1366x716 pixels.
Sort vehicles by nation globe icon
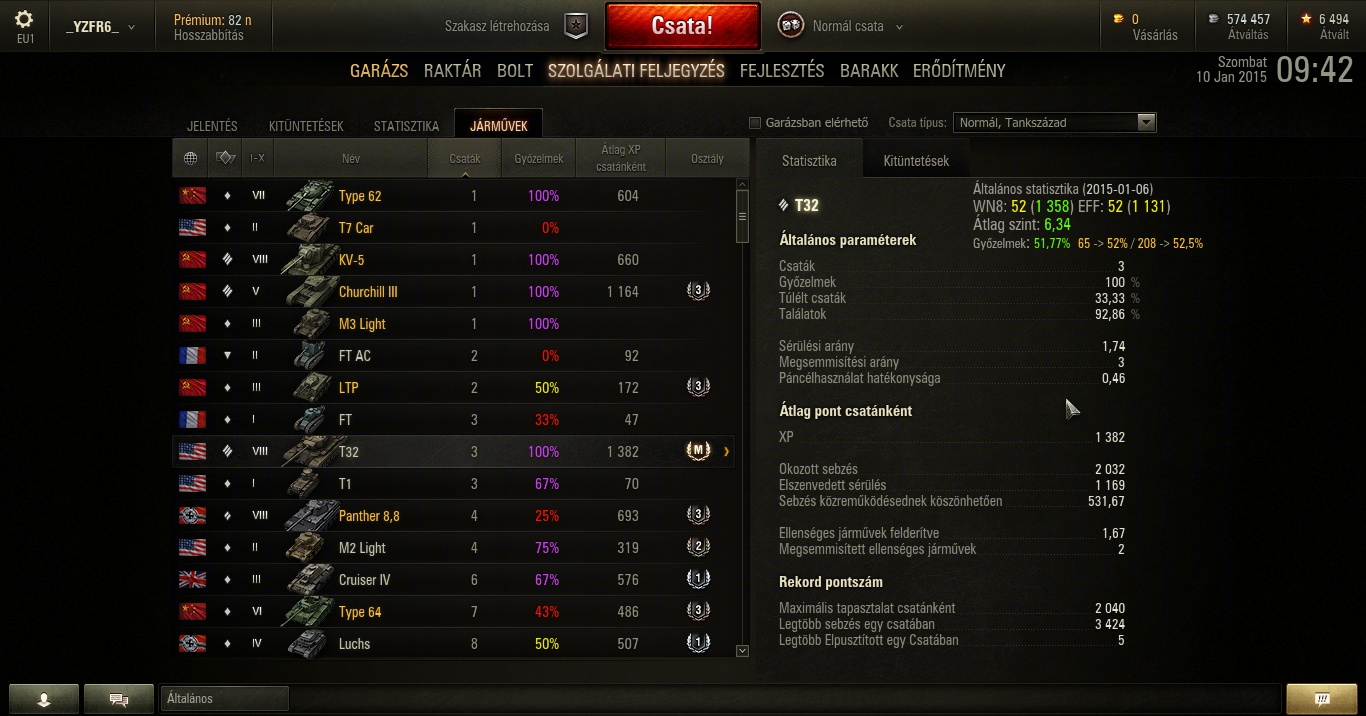(190, 158)
